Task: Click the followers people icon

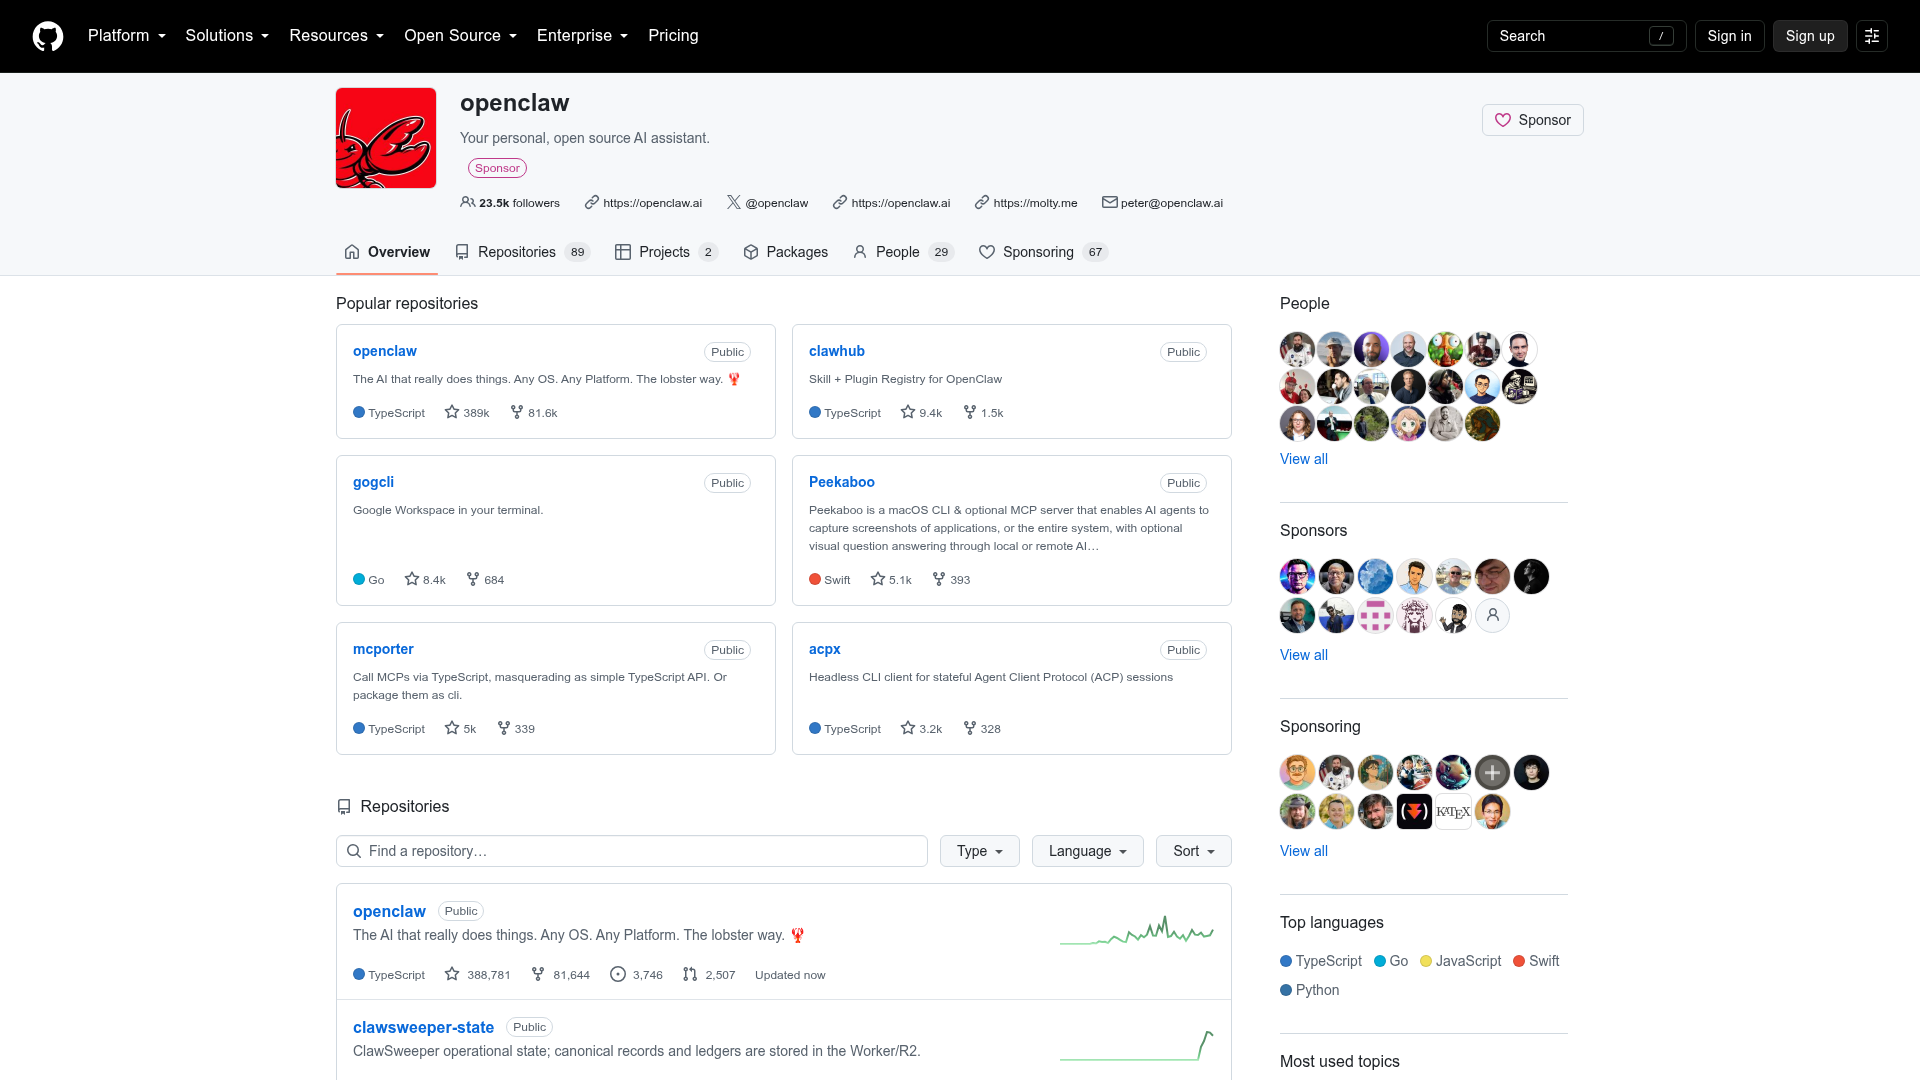Action: 467,202
